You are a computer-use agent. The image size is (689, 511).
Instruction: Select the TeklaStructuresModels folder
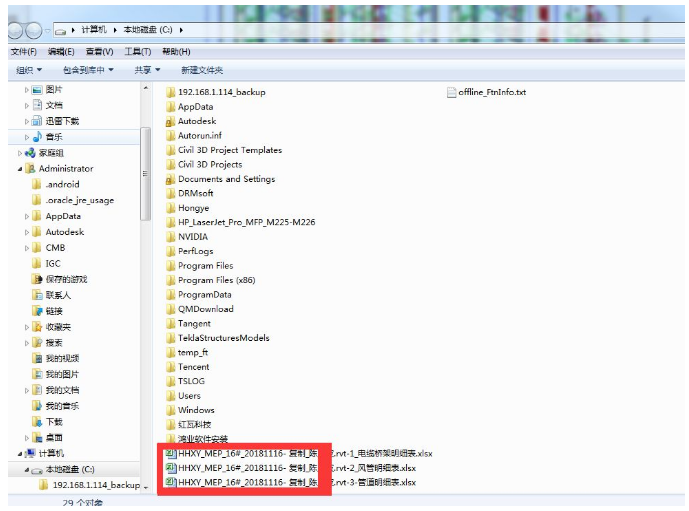click(x=218, y=338)
